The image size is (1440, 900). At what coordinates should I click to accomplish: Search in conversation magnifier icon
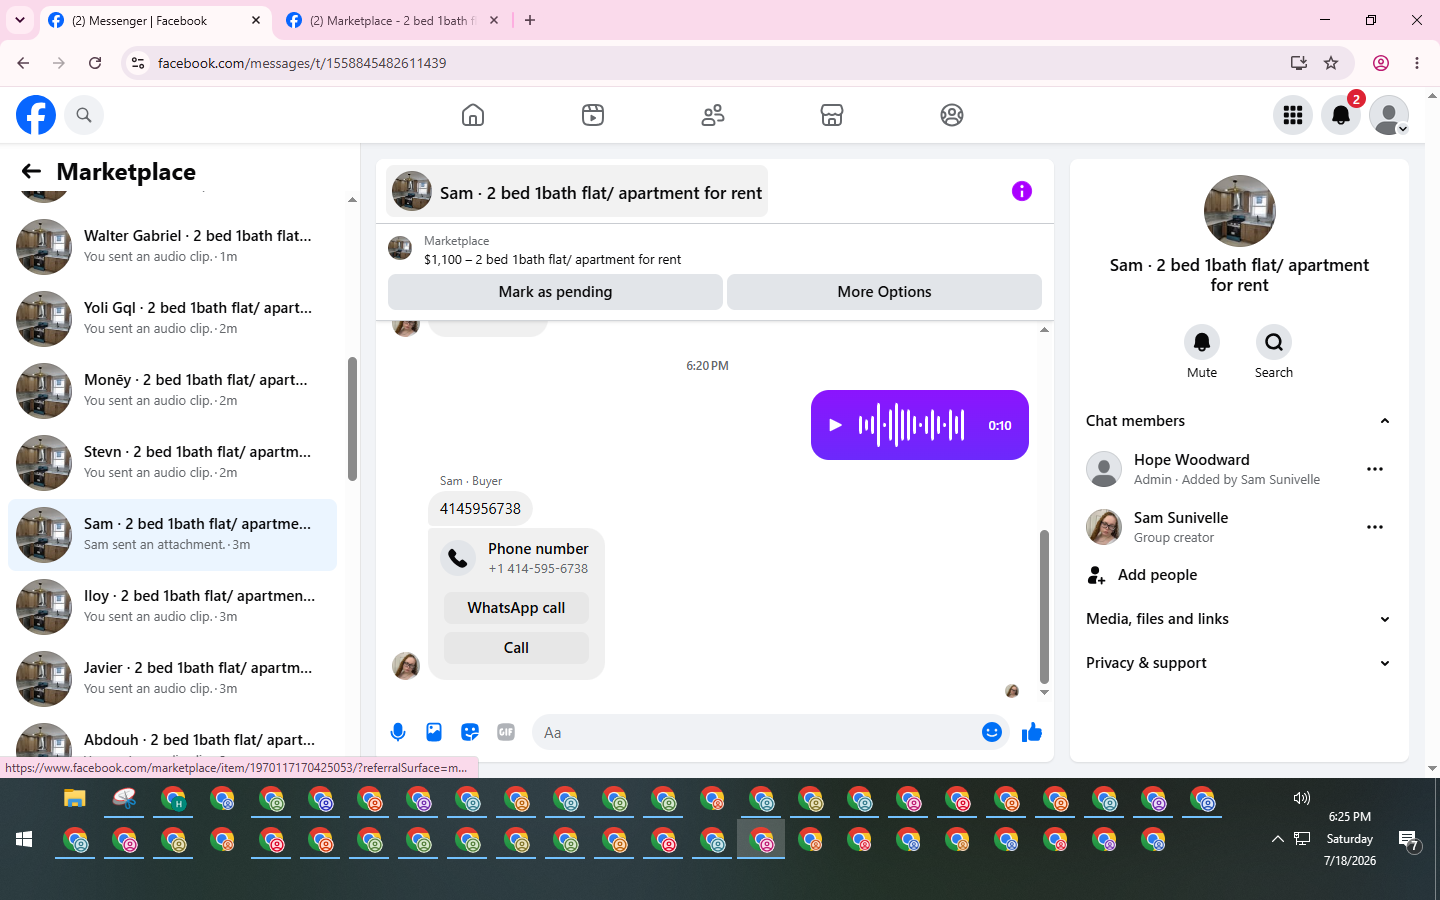point(1274,342)
